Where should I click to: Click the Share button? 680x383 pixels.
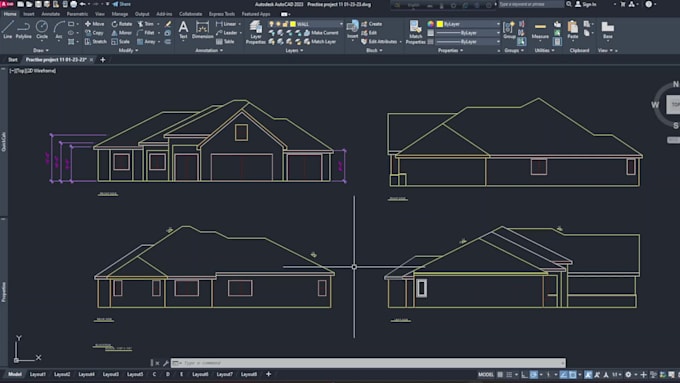pos(122,4)
